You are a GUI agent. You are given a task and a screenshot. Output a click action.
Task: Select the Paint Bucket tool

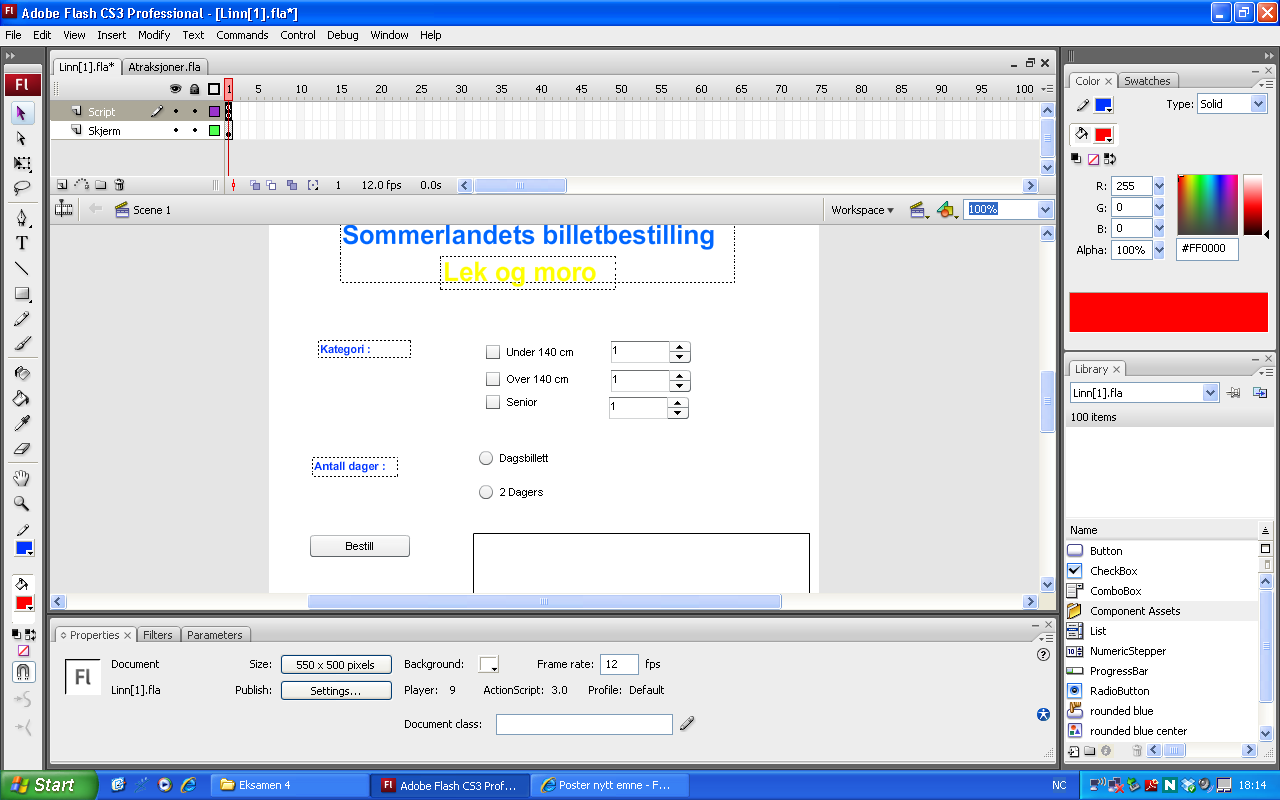[22, 398]
